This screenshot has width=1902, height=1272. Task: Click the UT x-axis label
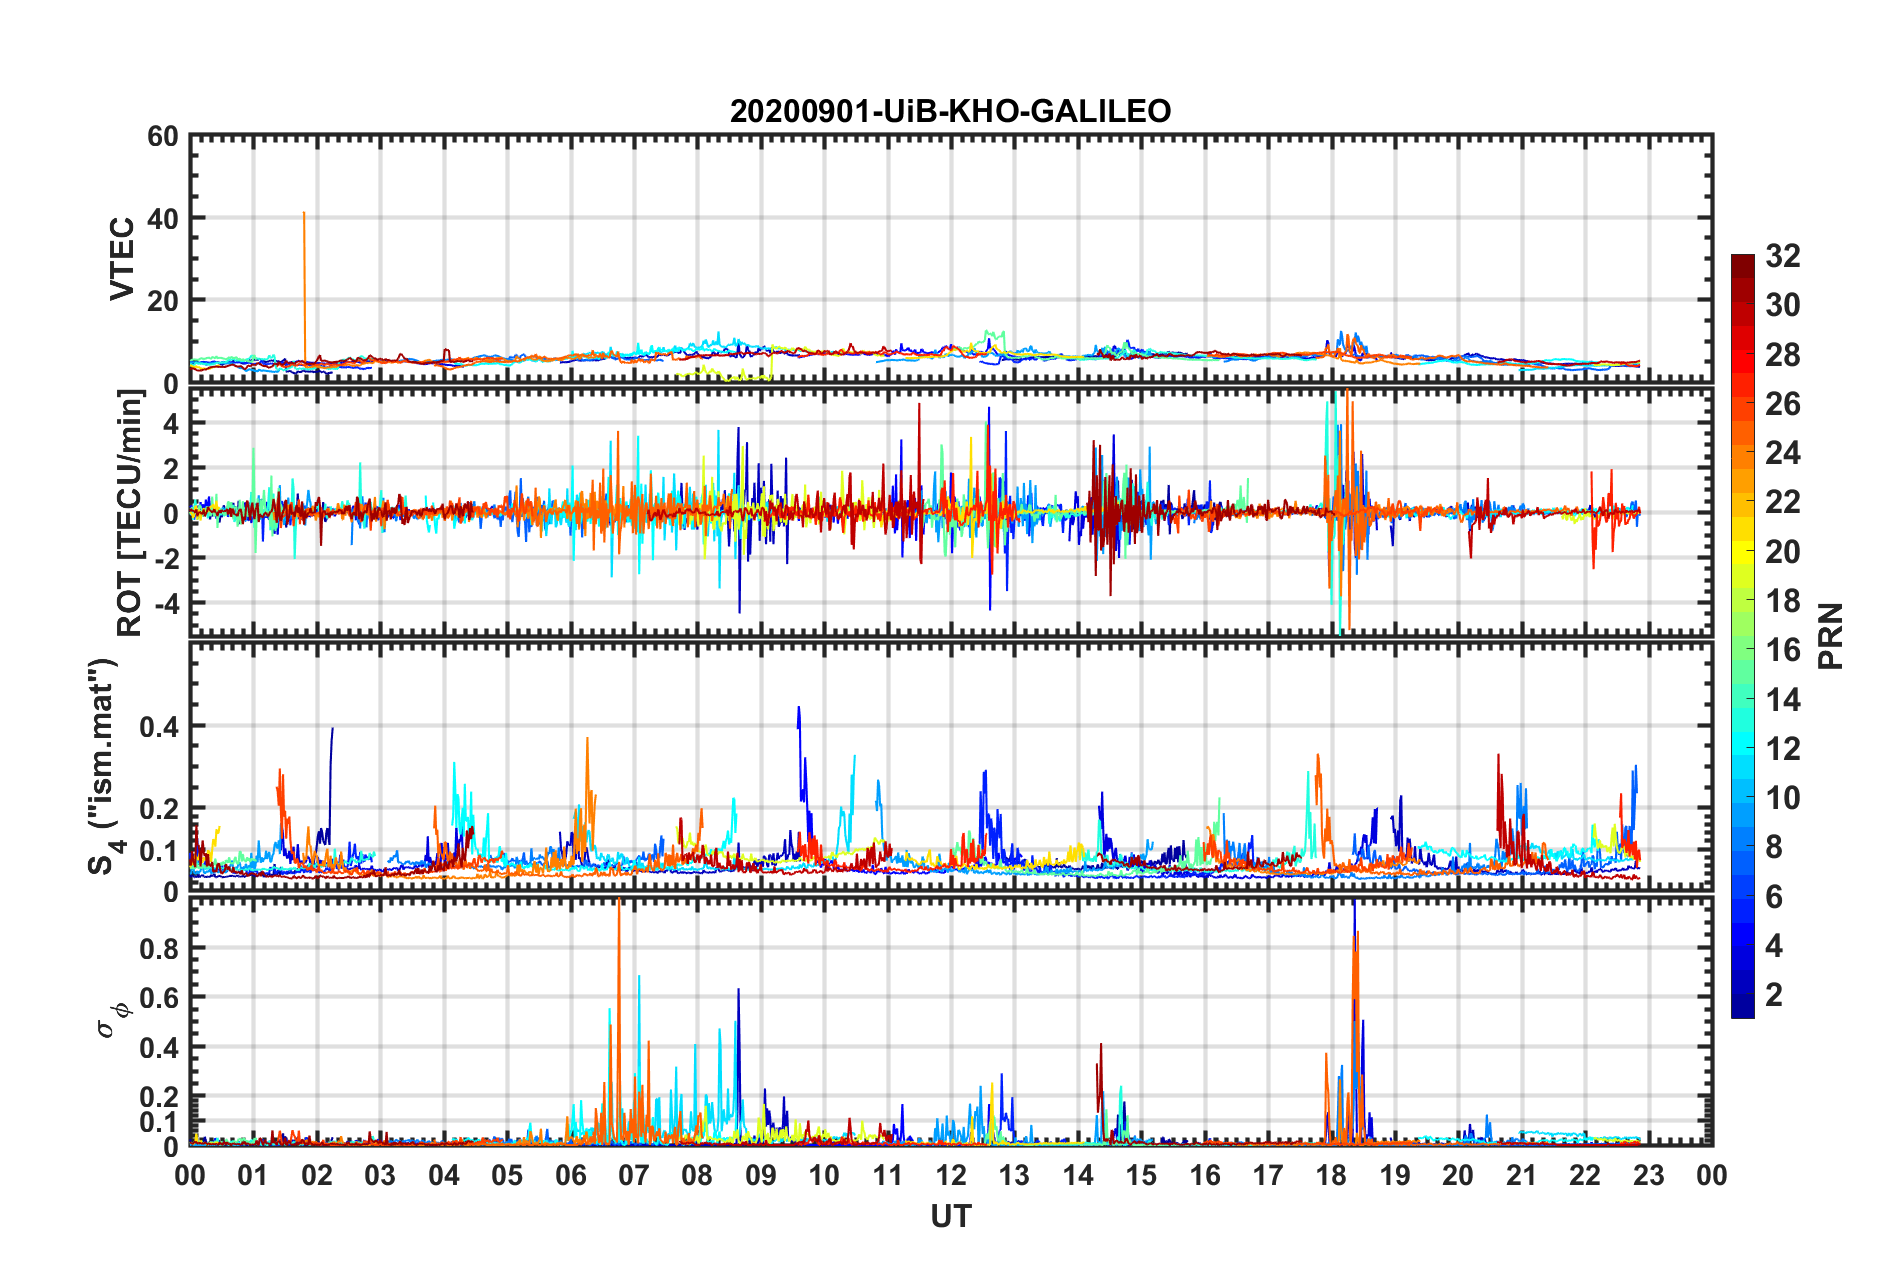[951, 1216]
